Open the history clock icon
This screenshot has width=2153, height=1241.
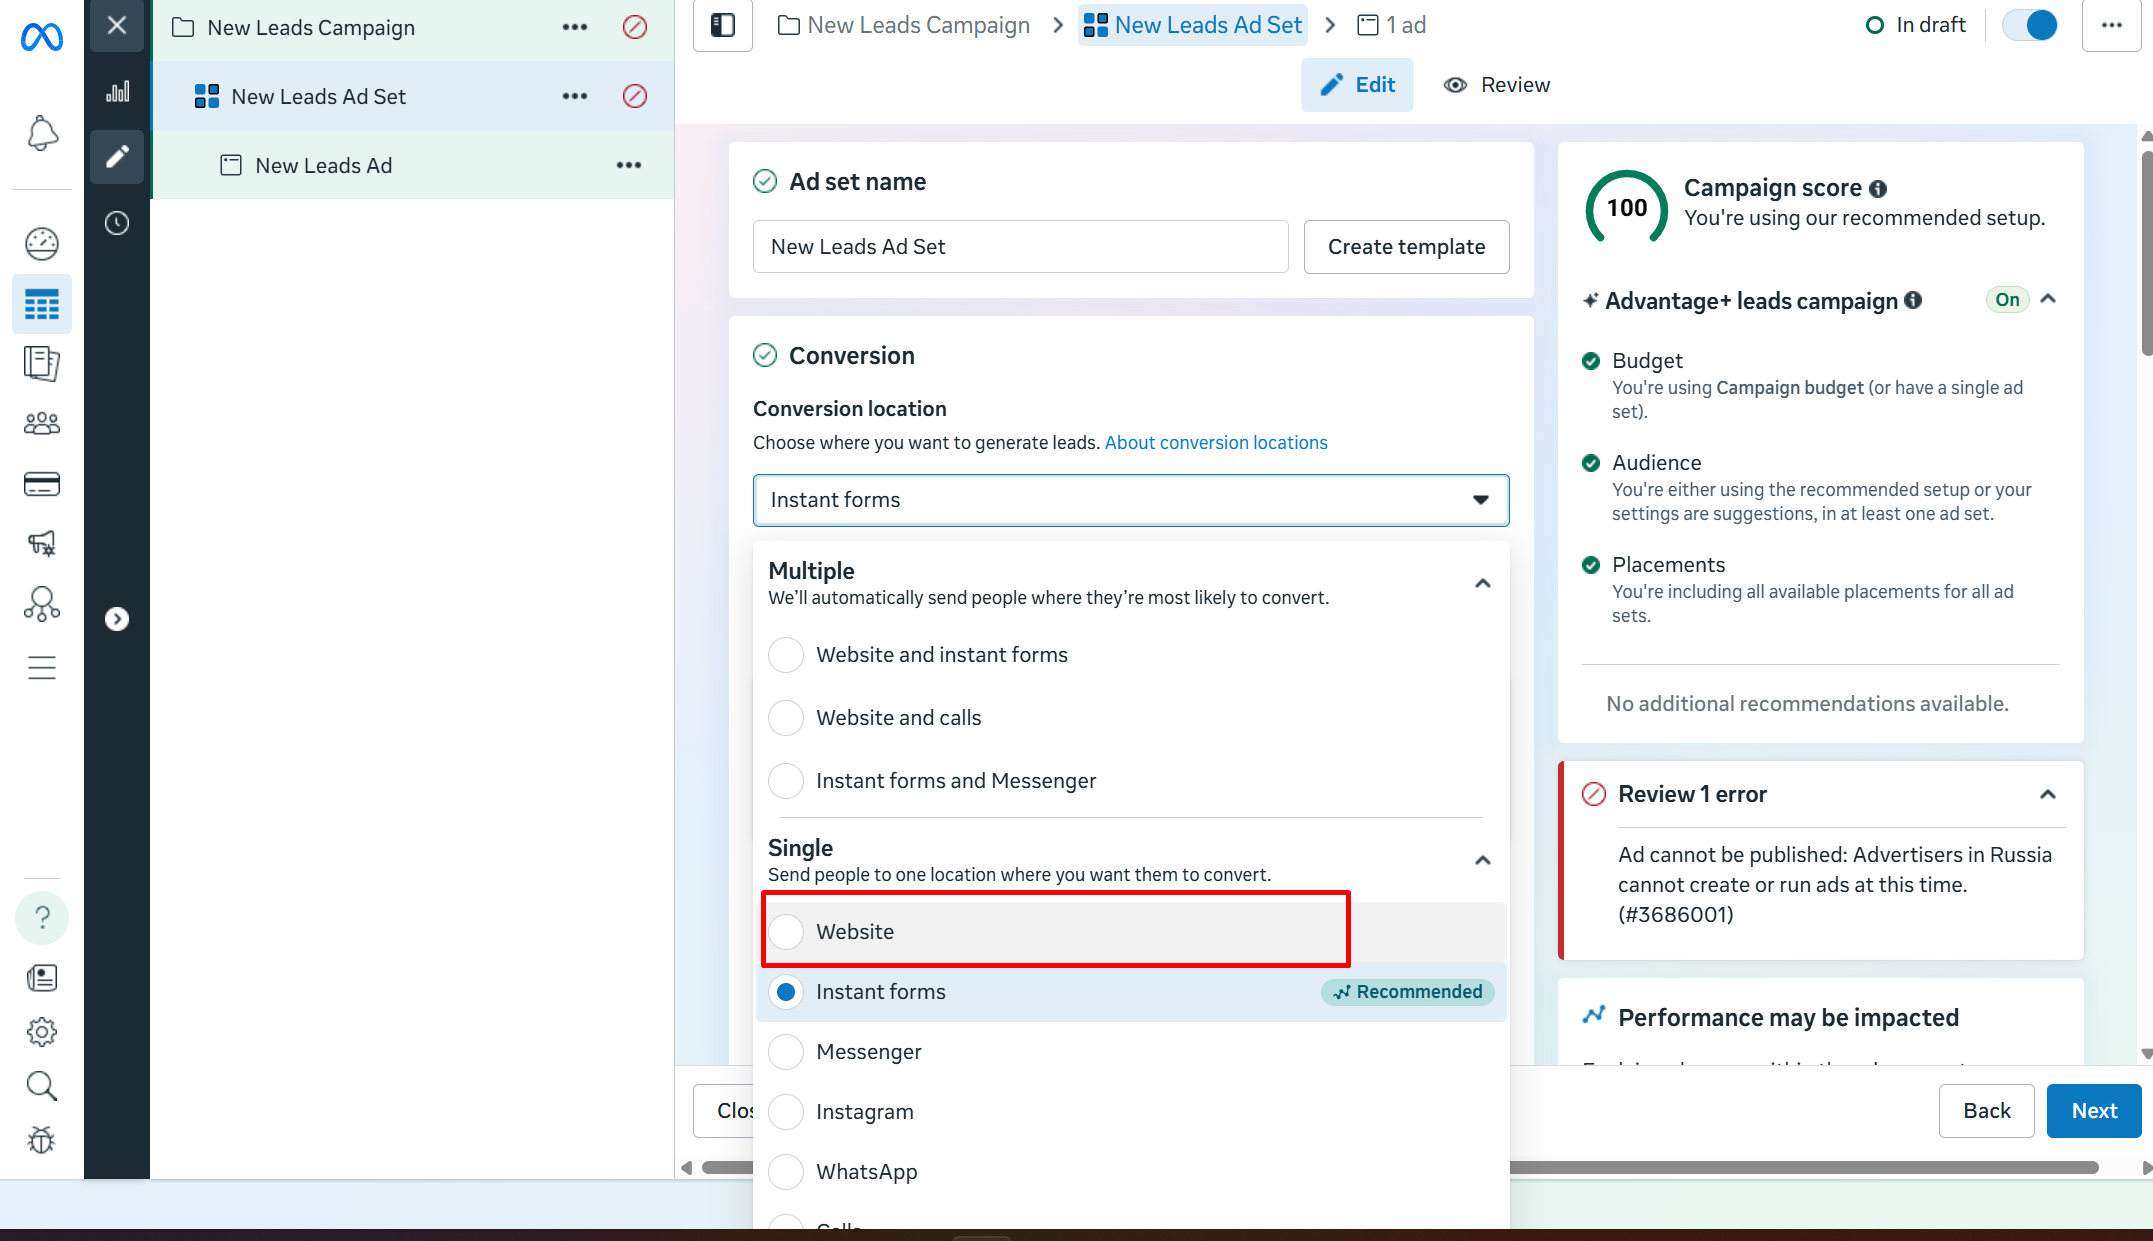[x=117, y=223]
